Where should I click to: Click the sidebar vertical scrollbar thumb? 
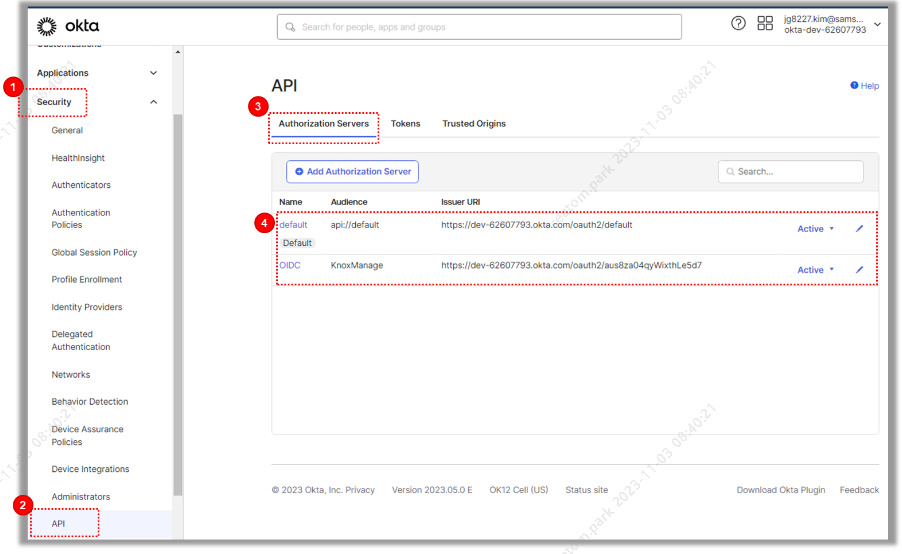[x=178, y=305]
